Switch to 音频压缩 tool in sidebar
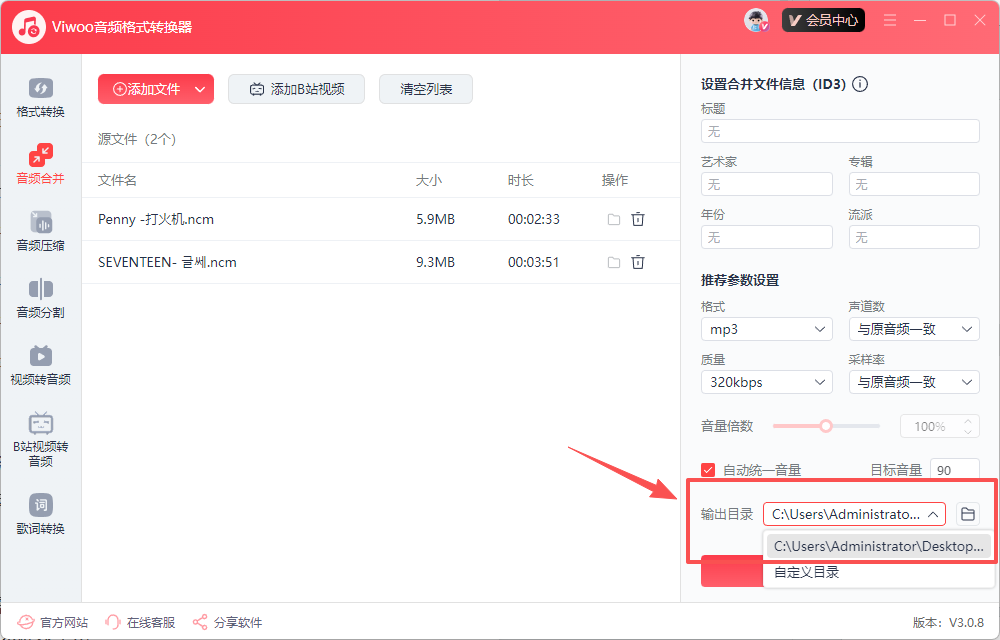This screenshot has width=1000, height=640. 40,231
